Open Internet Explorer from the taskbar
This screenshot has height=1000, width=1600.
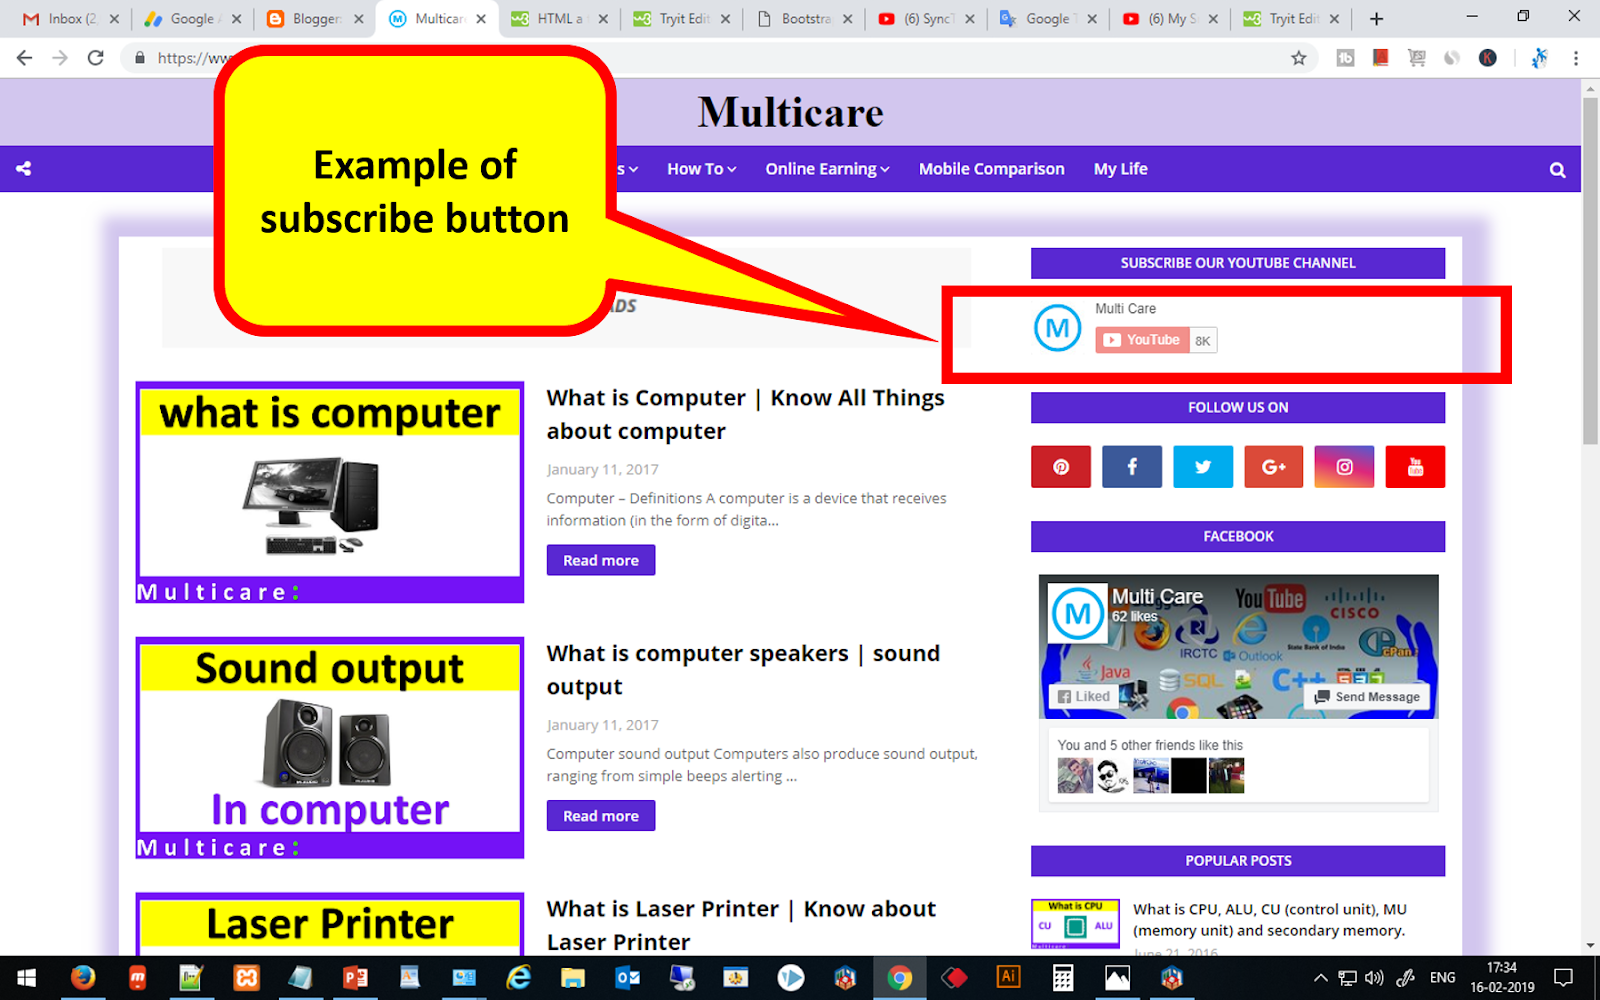coord(518,978)
